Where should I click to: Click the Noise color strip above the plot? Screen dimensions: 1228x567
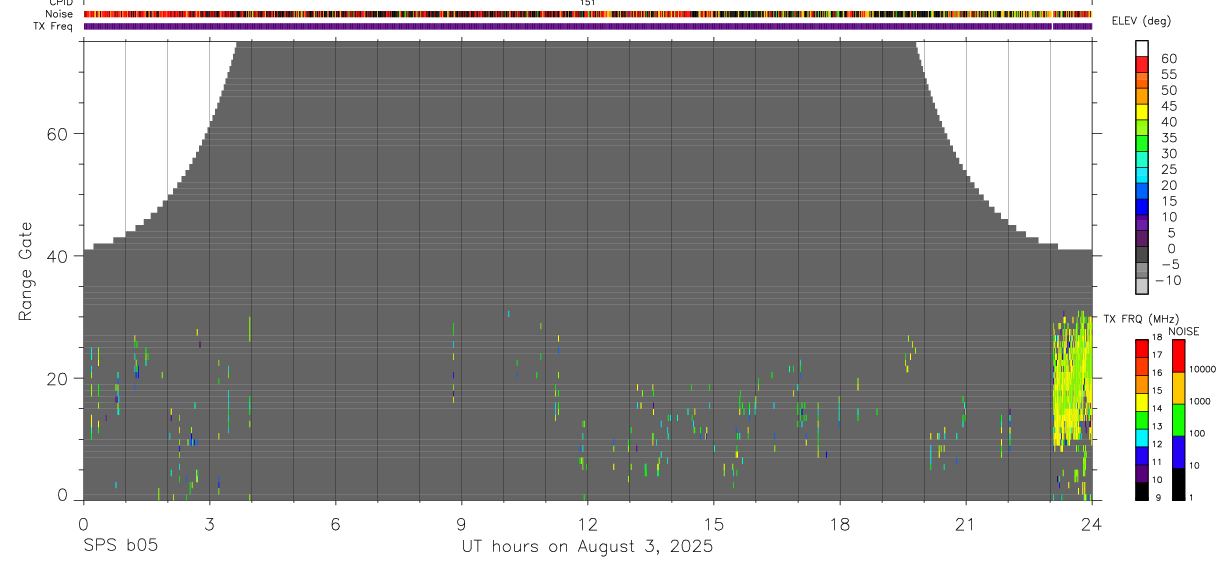click(x=587, y=14)
